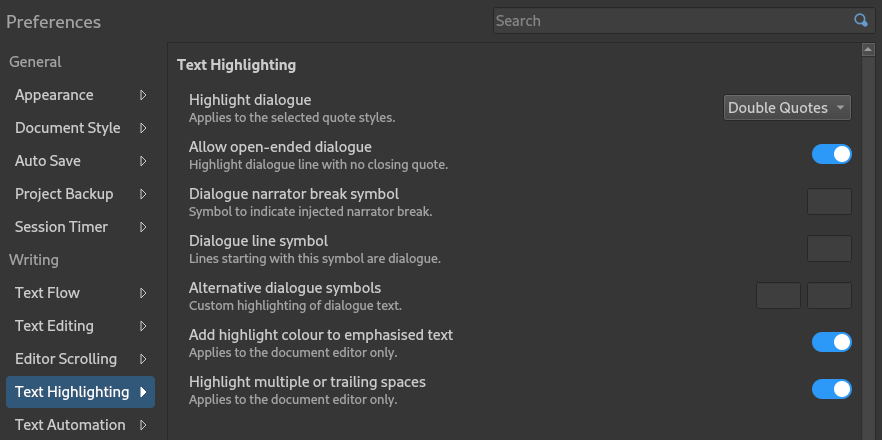This screenshot has width=882, height=440.
Task: Click the search magnifier icon
Action: (x=861, y=21)
